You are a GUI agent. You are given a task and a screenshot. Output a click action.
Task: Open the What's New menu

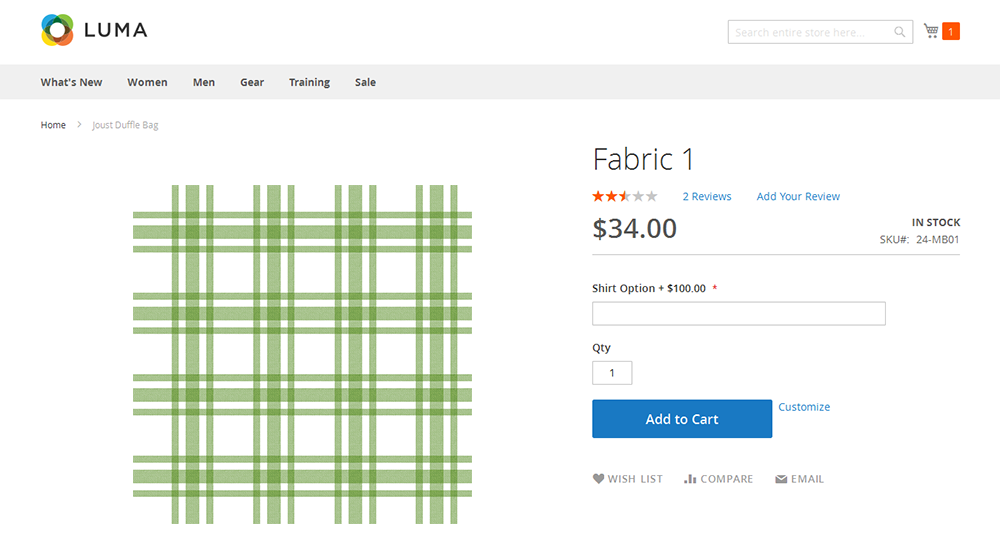[71, 82]
